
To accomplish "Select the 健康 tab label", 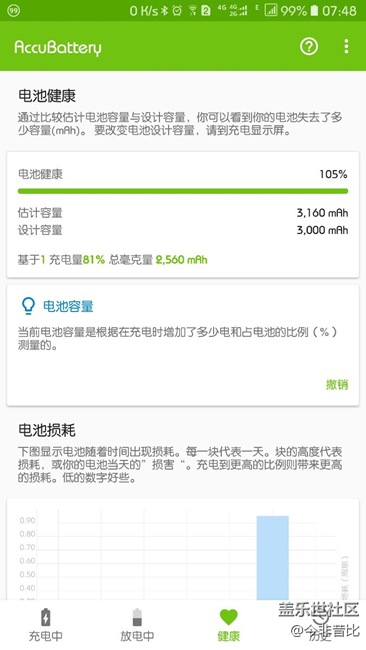I will [x=229, y=636].
